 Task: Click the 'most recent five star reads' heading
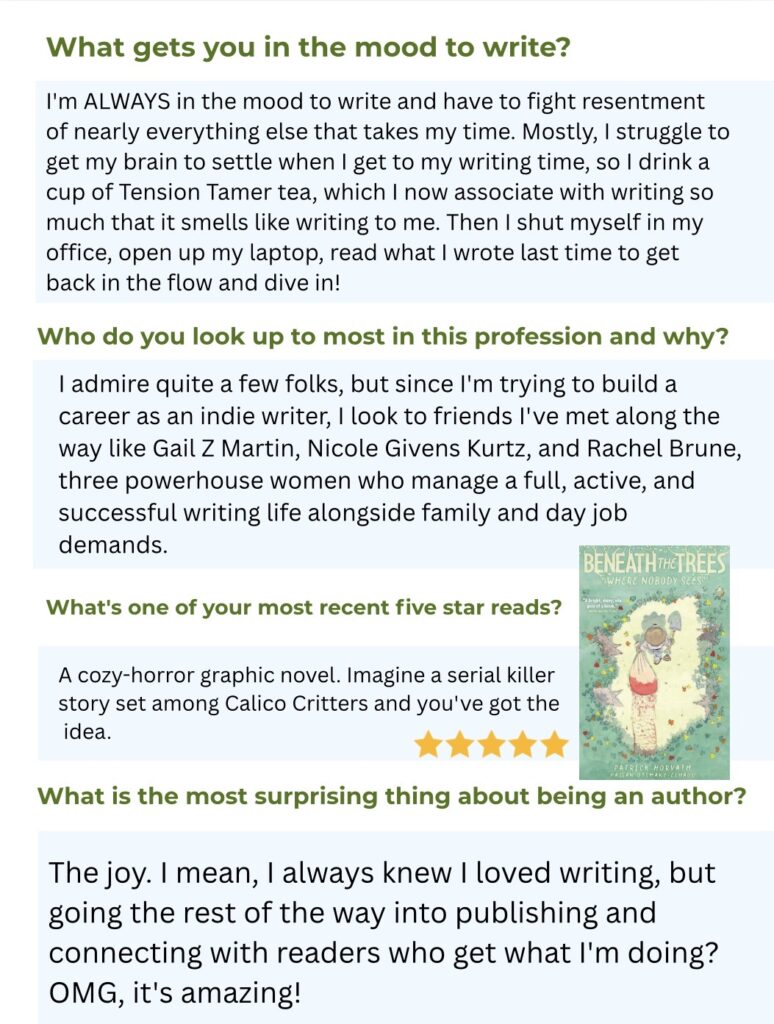pyautogui.click(x=303, y=607)
